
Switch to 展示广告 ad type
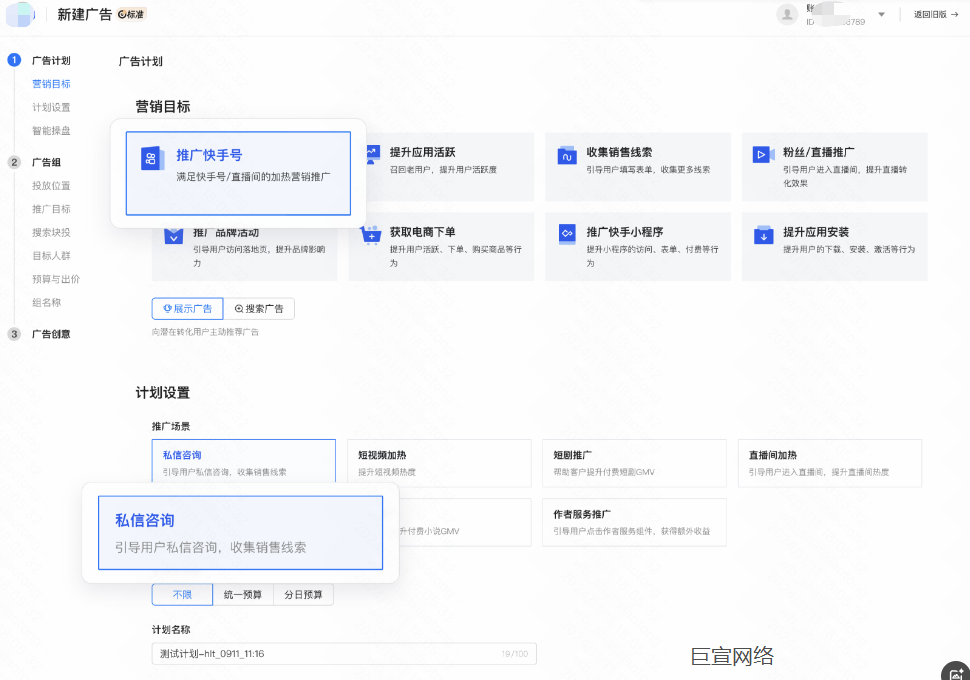click(187, 309)
